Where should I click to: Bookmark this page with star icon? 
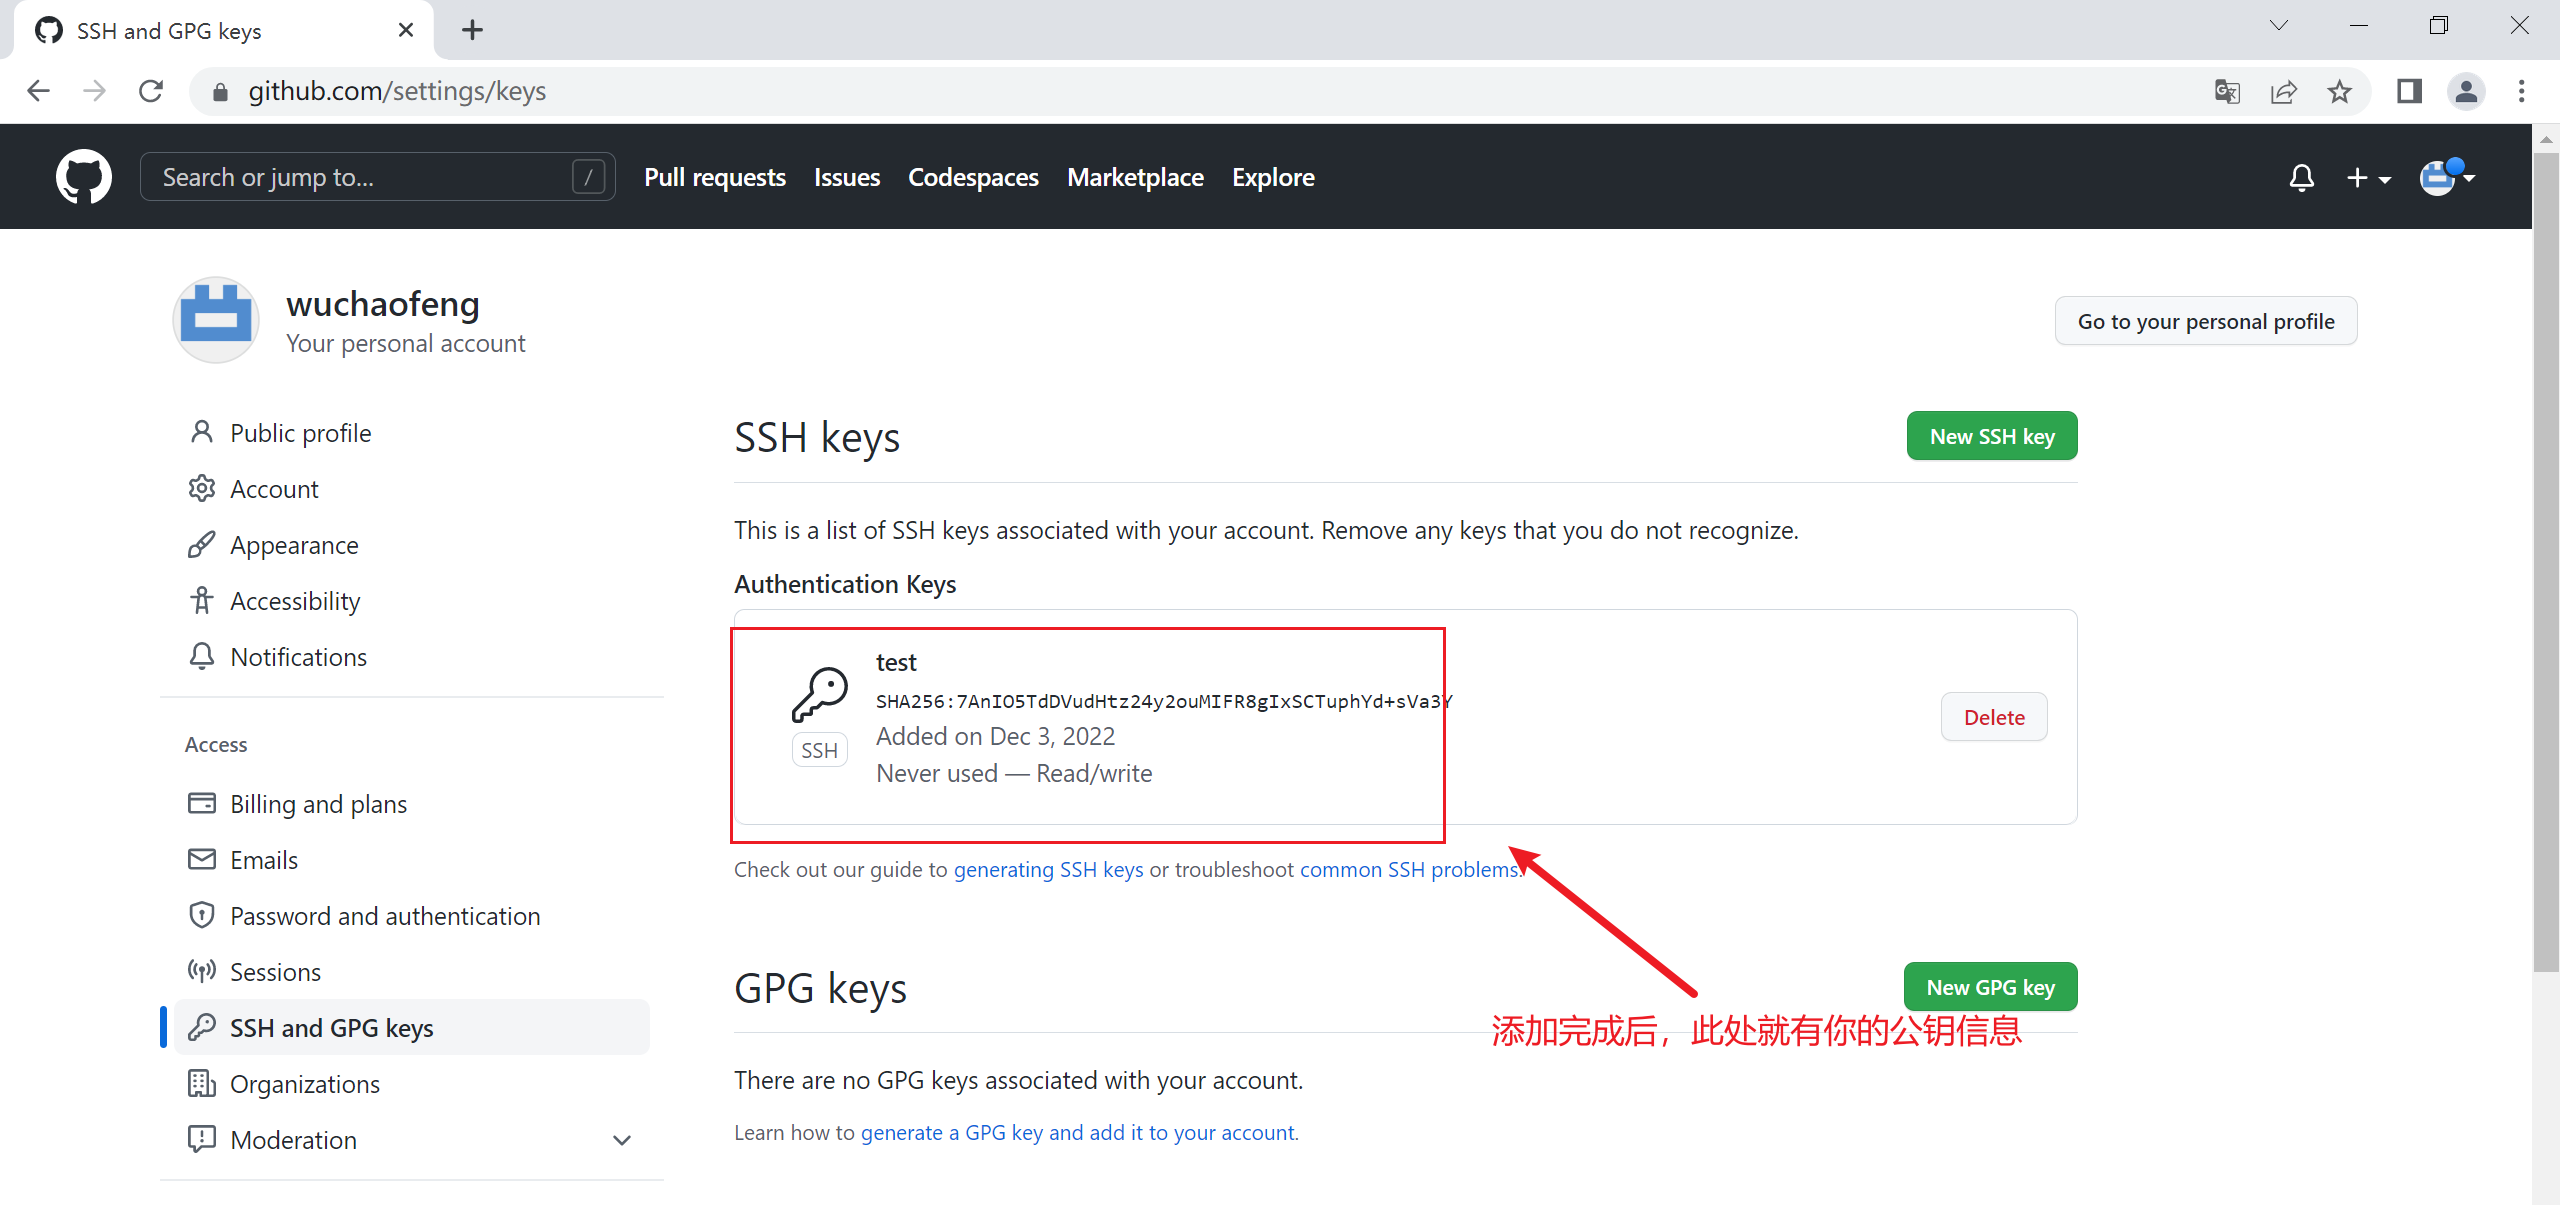(x=2339, y=92)
